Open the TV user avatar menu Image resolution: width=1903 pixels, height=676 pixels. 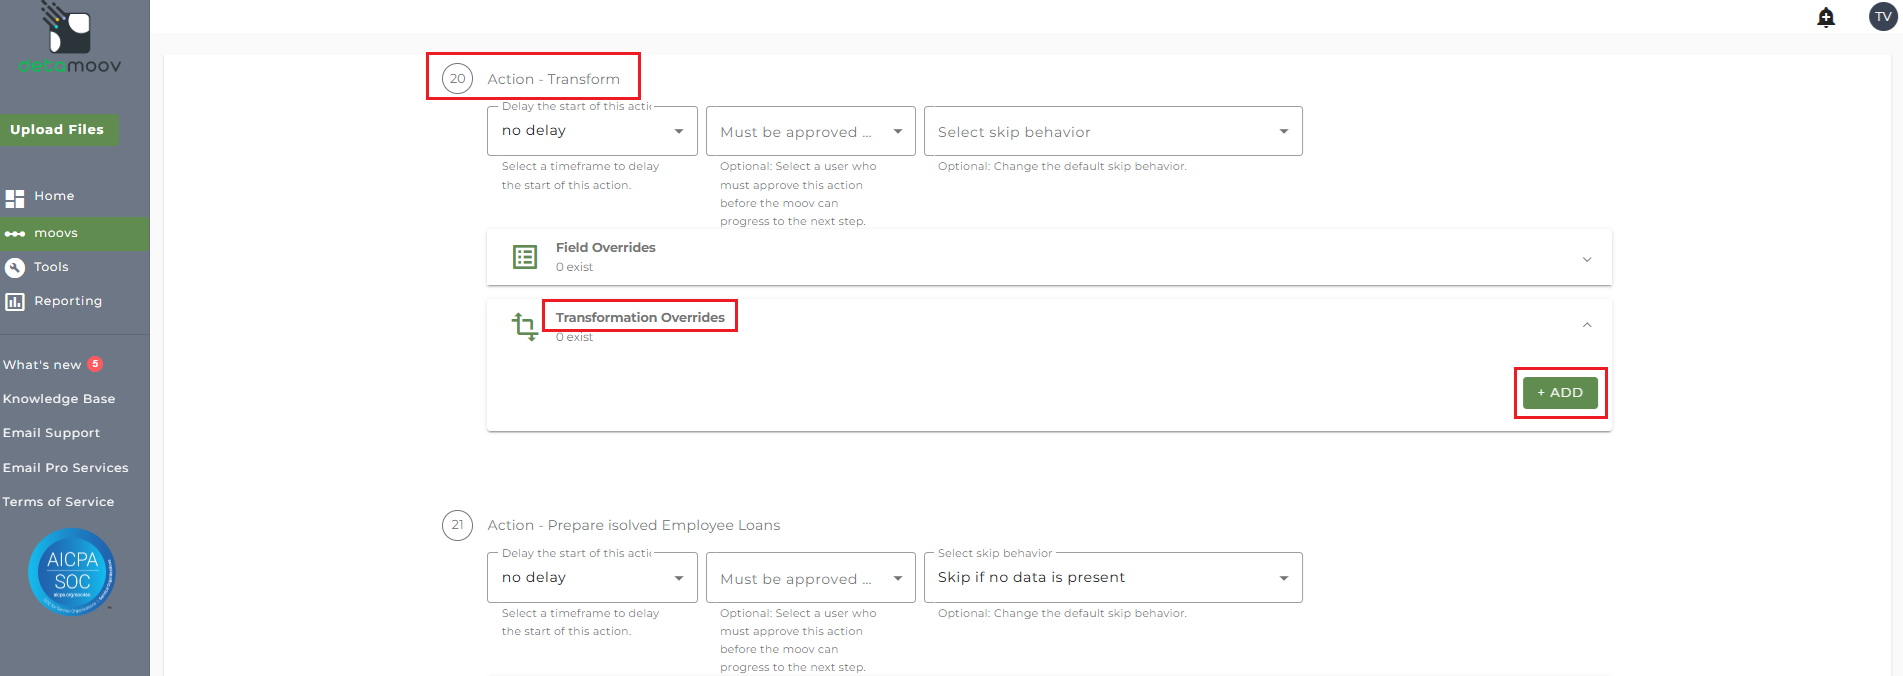1883,17
